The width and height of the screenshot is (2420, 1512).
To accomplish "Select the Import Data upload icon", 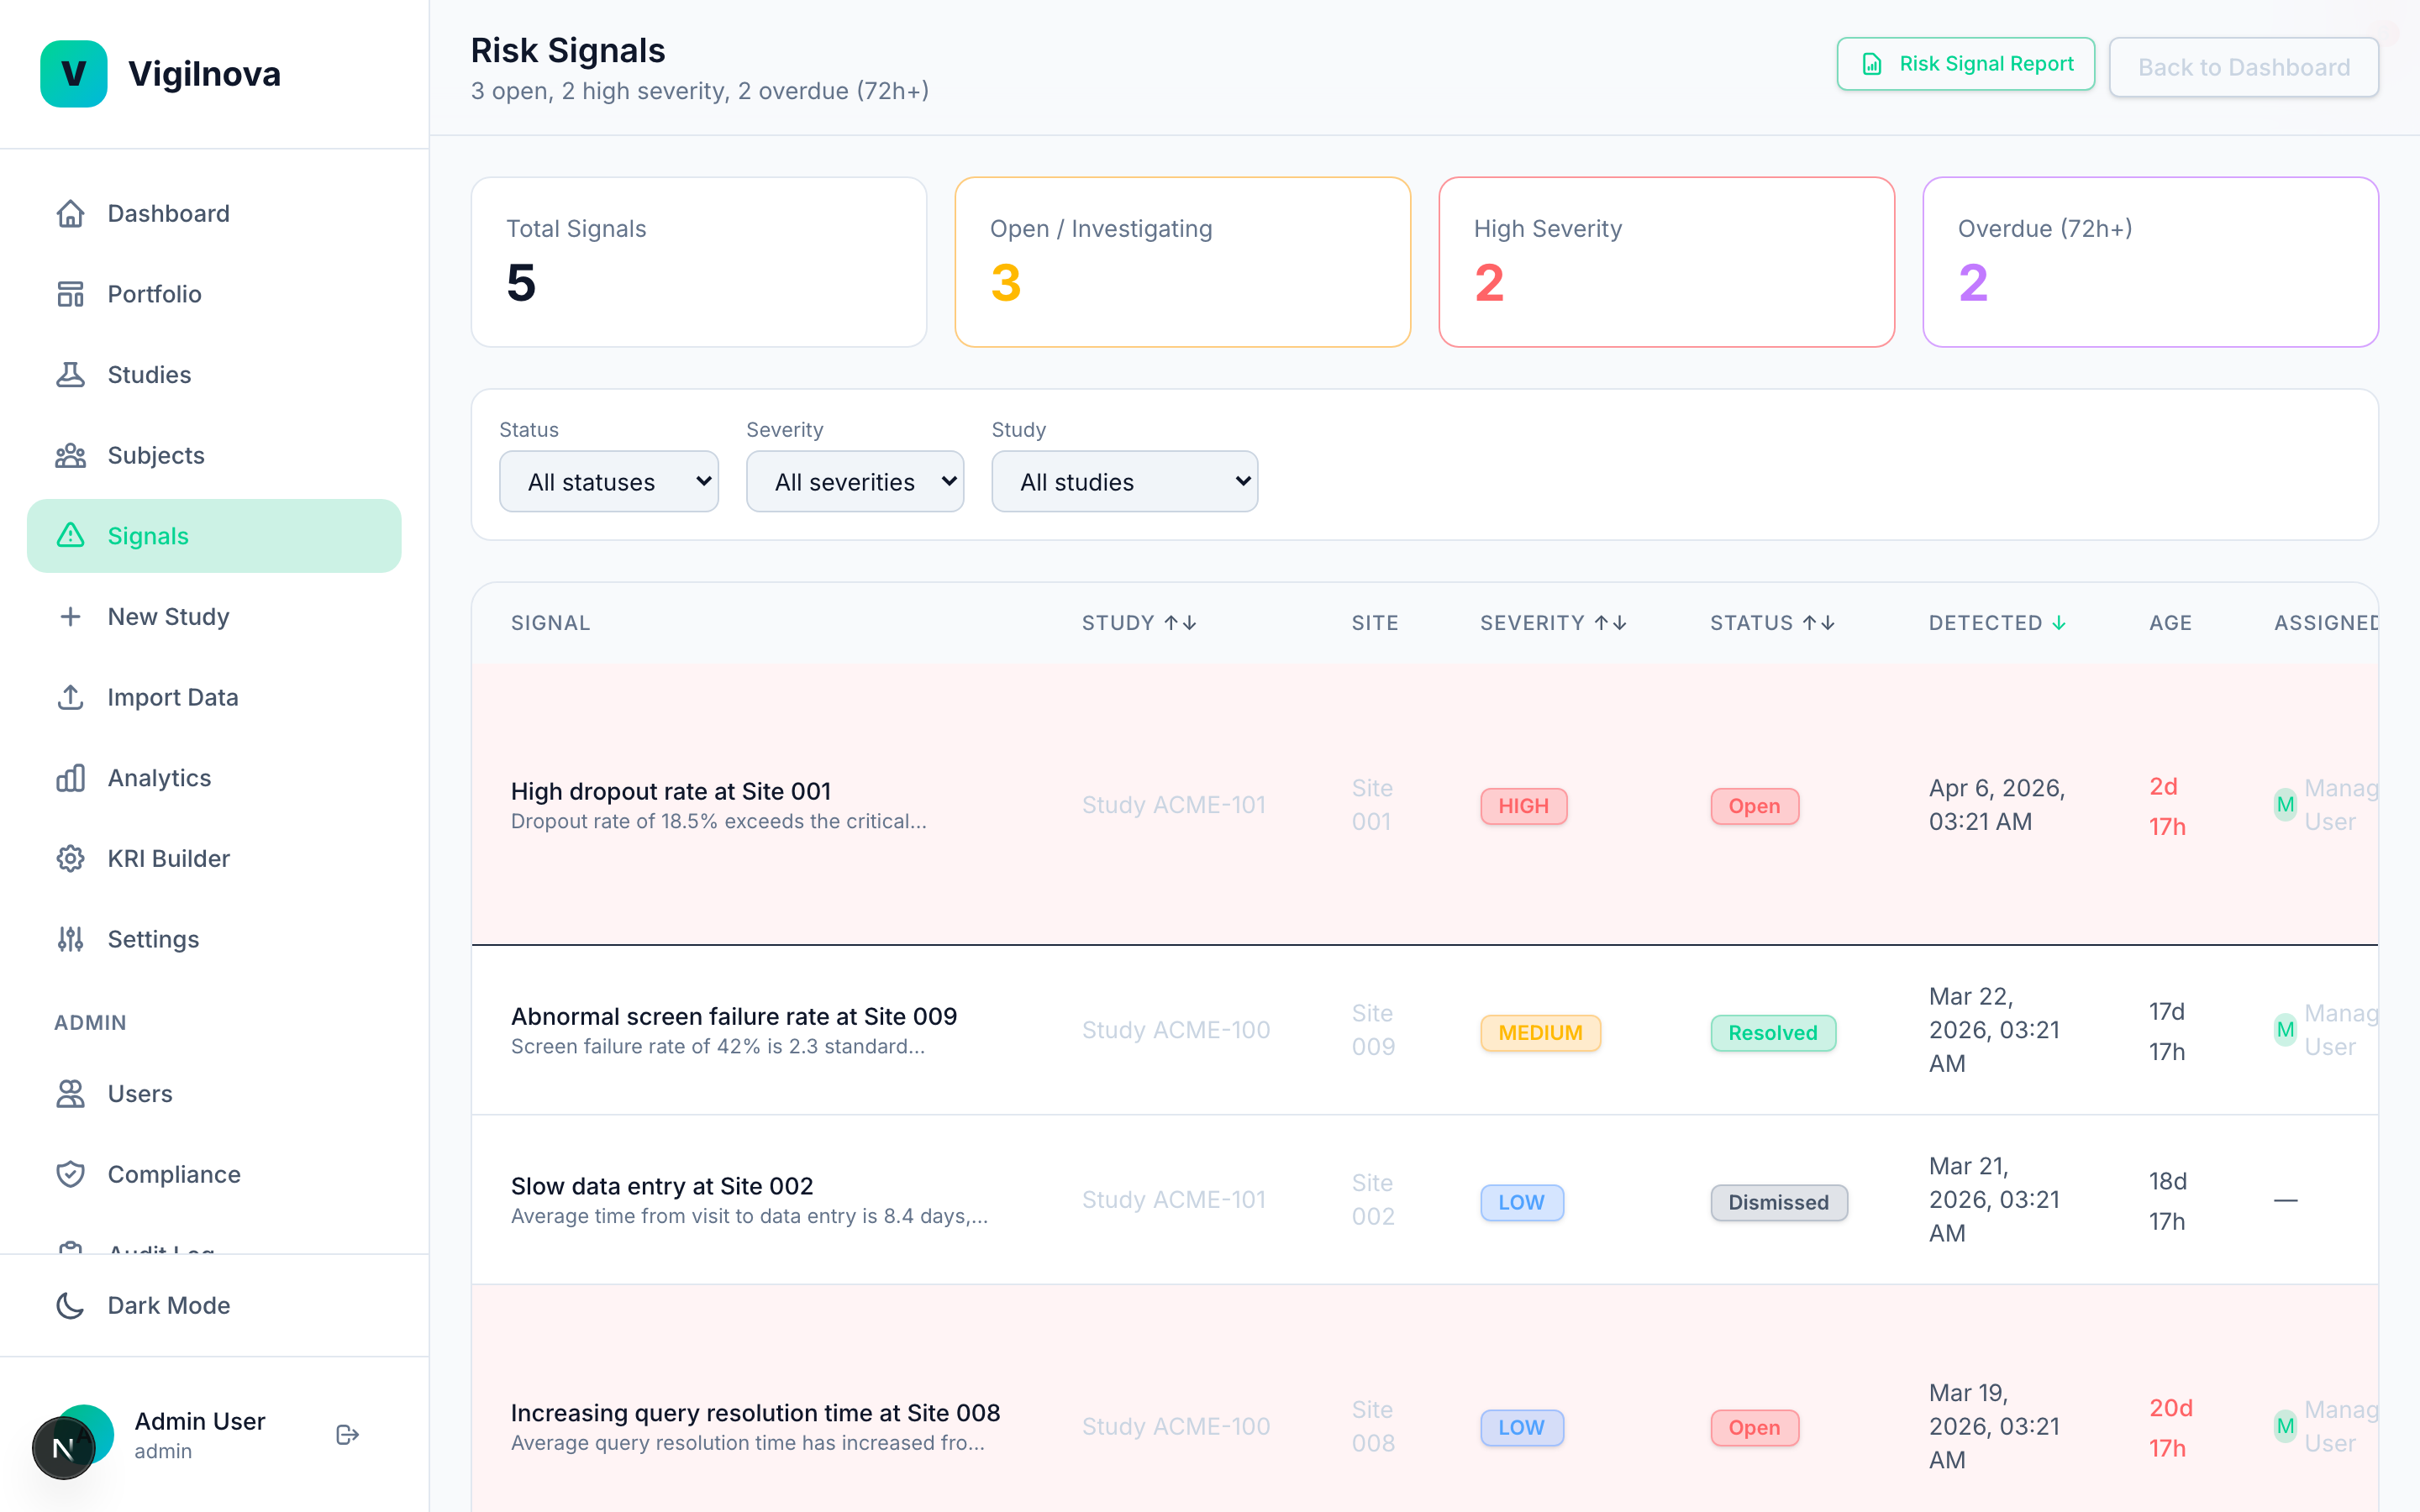I will coord(71,697).
